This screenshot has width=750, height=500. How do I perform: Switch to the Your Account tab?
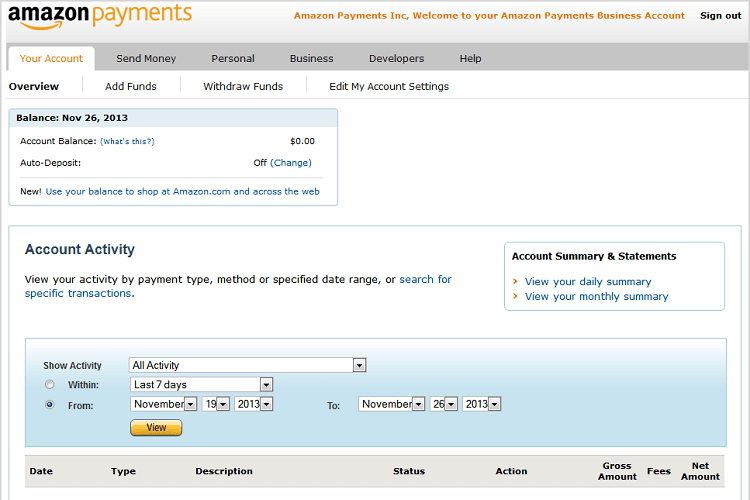point(51,58)
